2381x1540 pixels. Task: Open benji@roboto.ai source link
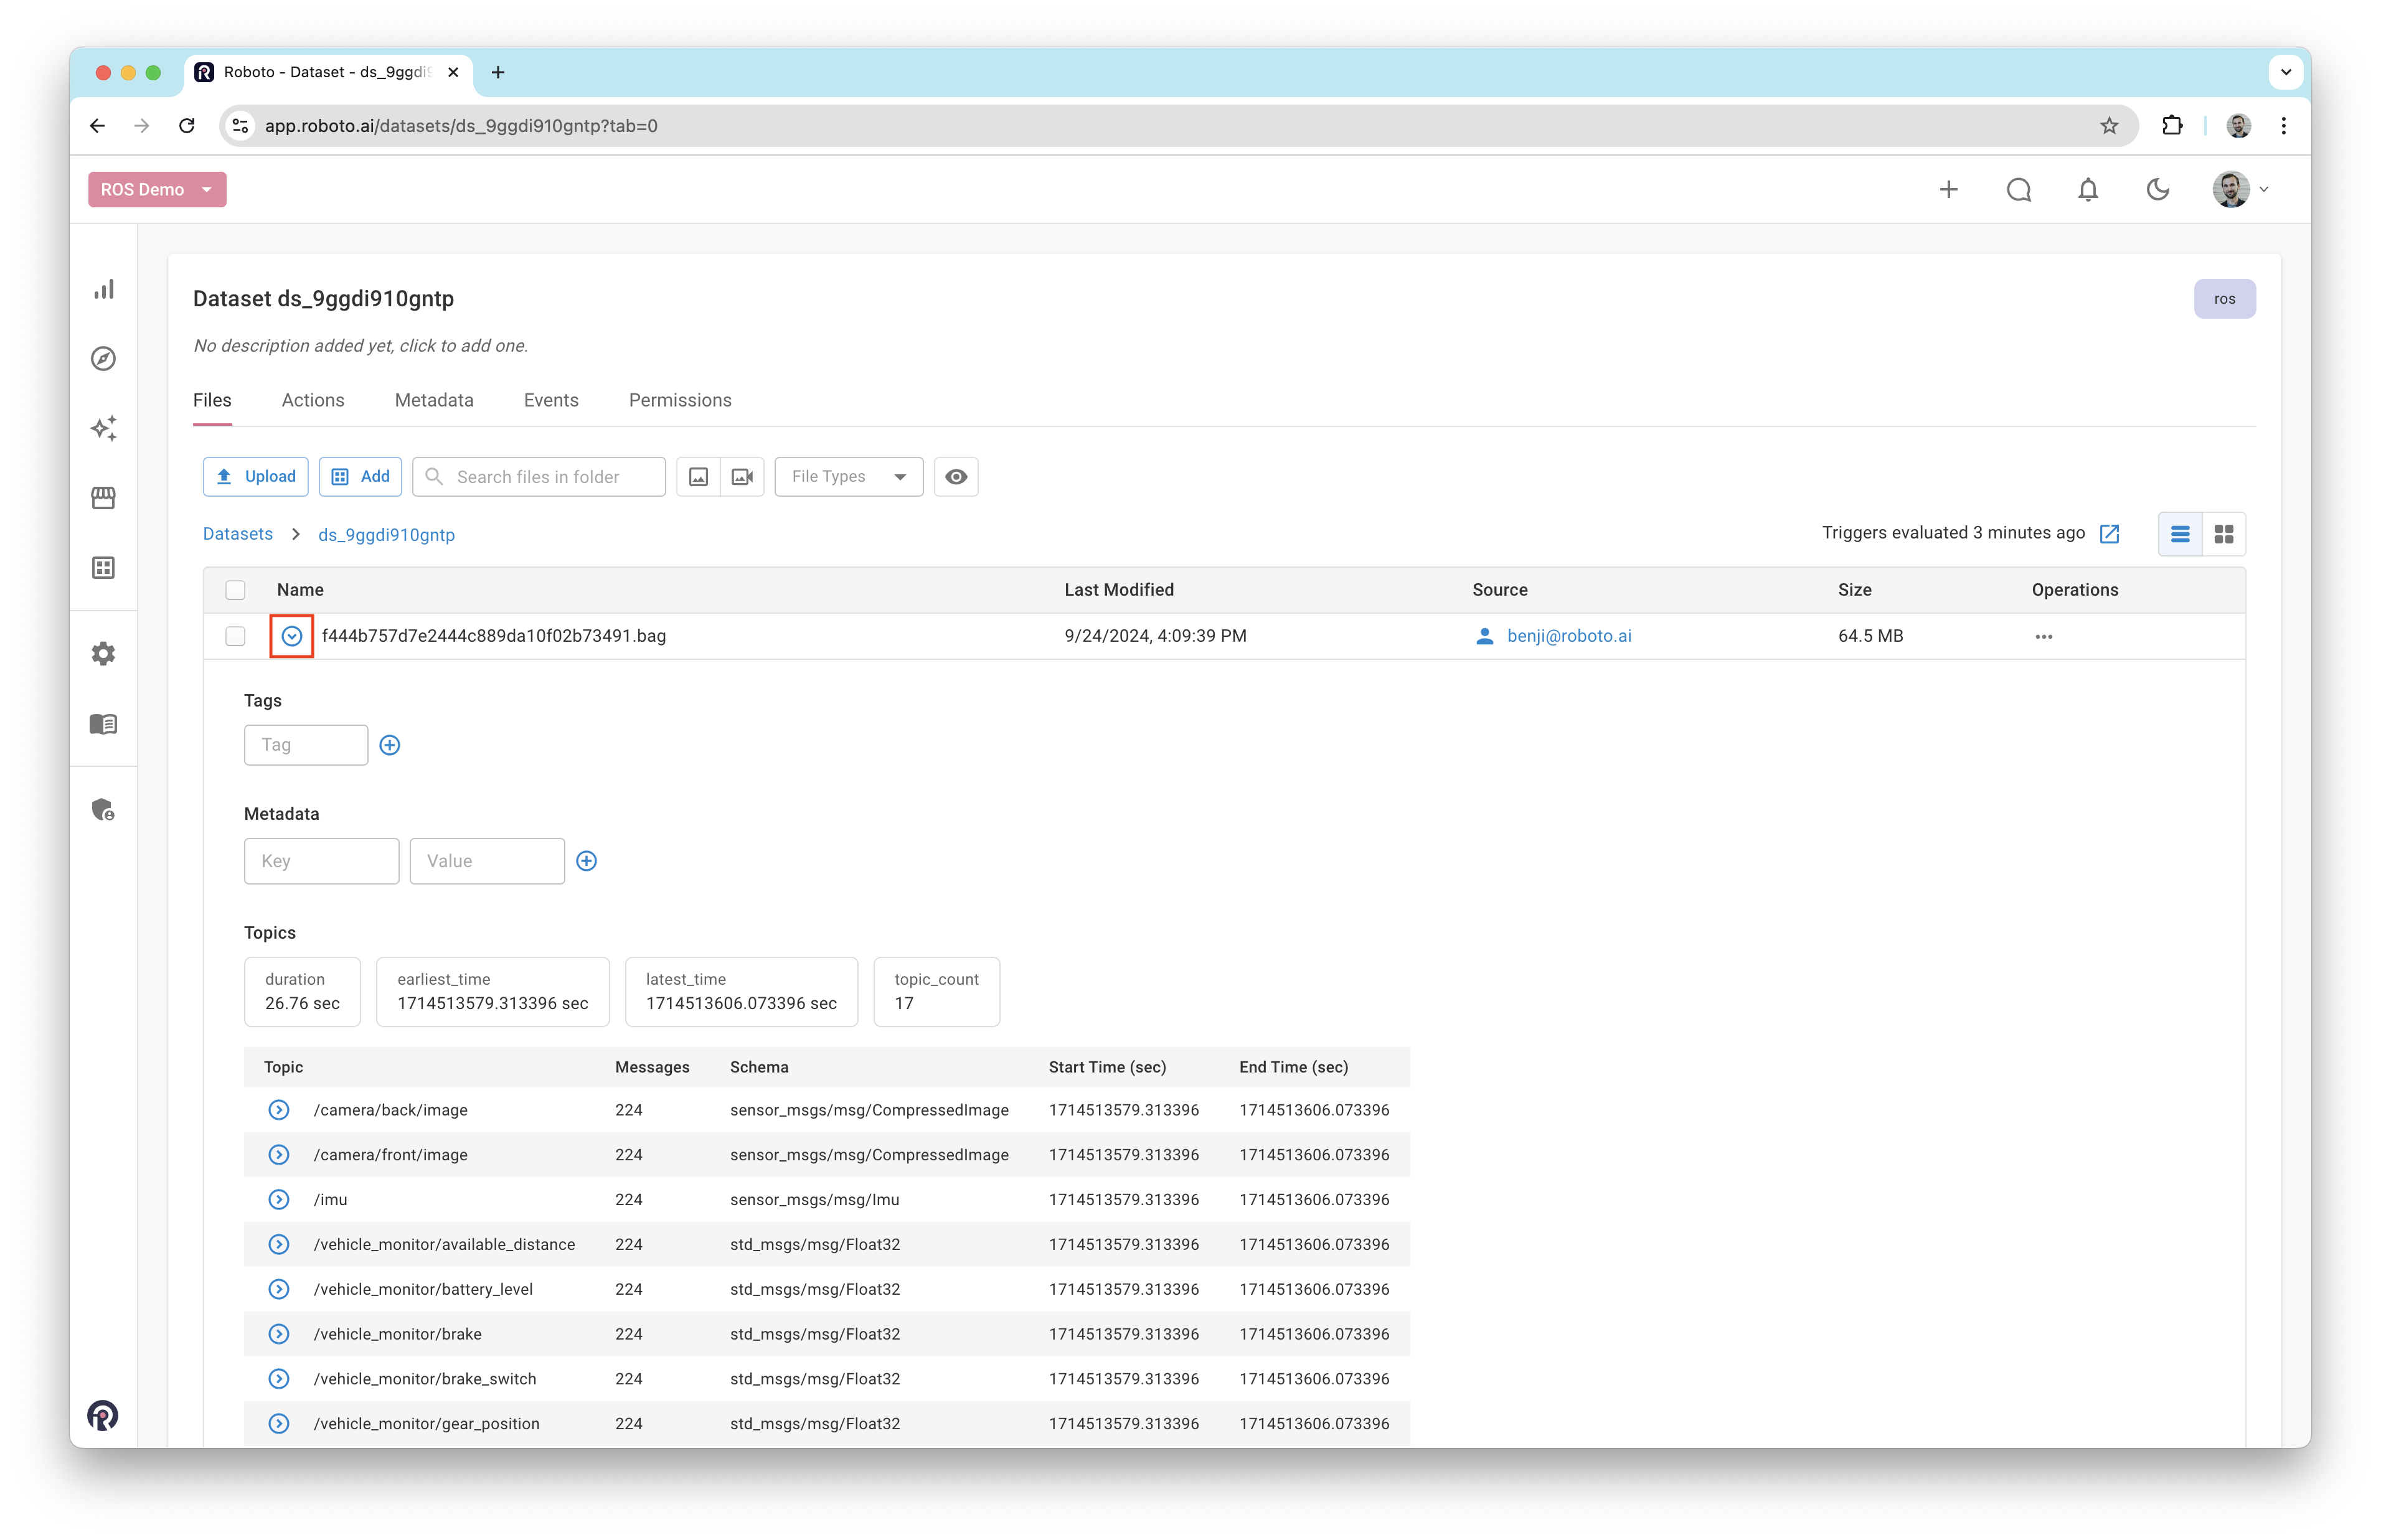[x=1568, y=636]
